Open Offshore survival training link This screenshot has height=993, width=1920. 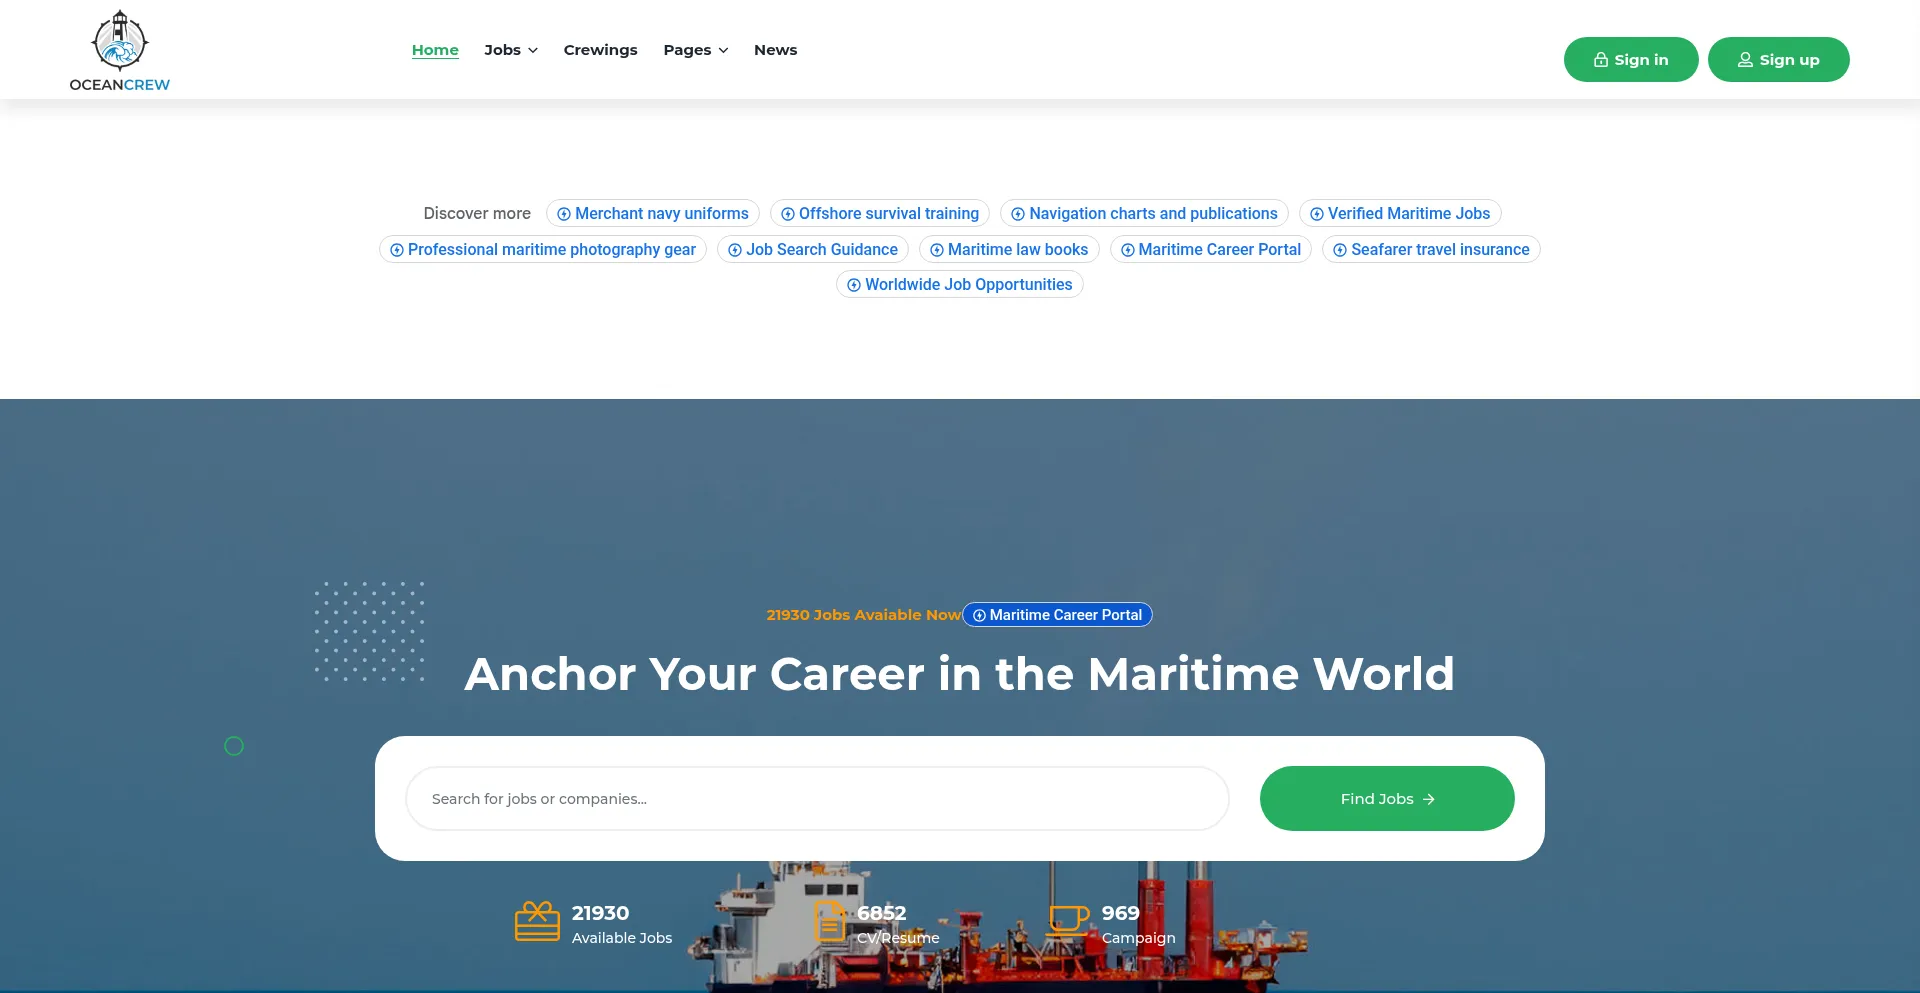pos(888,214)
